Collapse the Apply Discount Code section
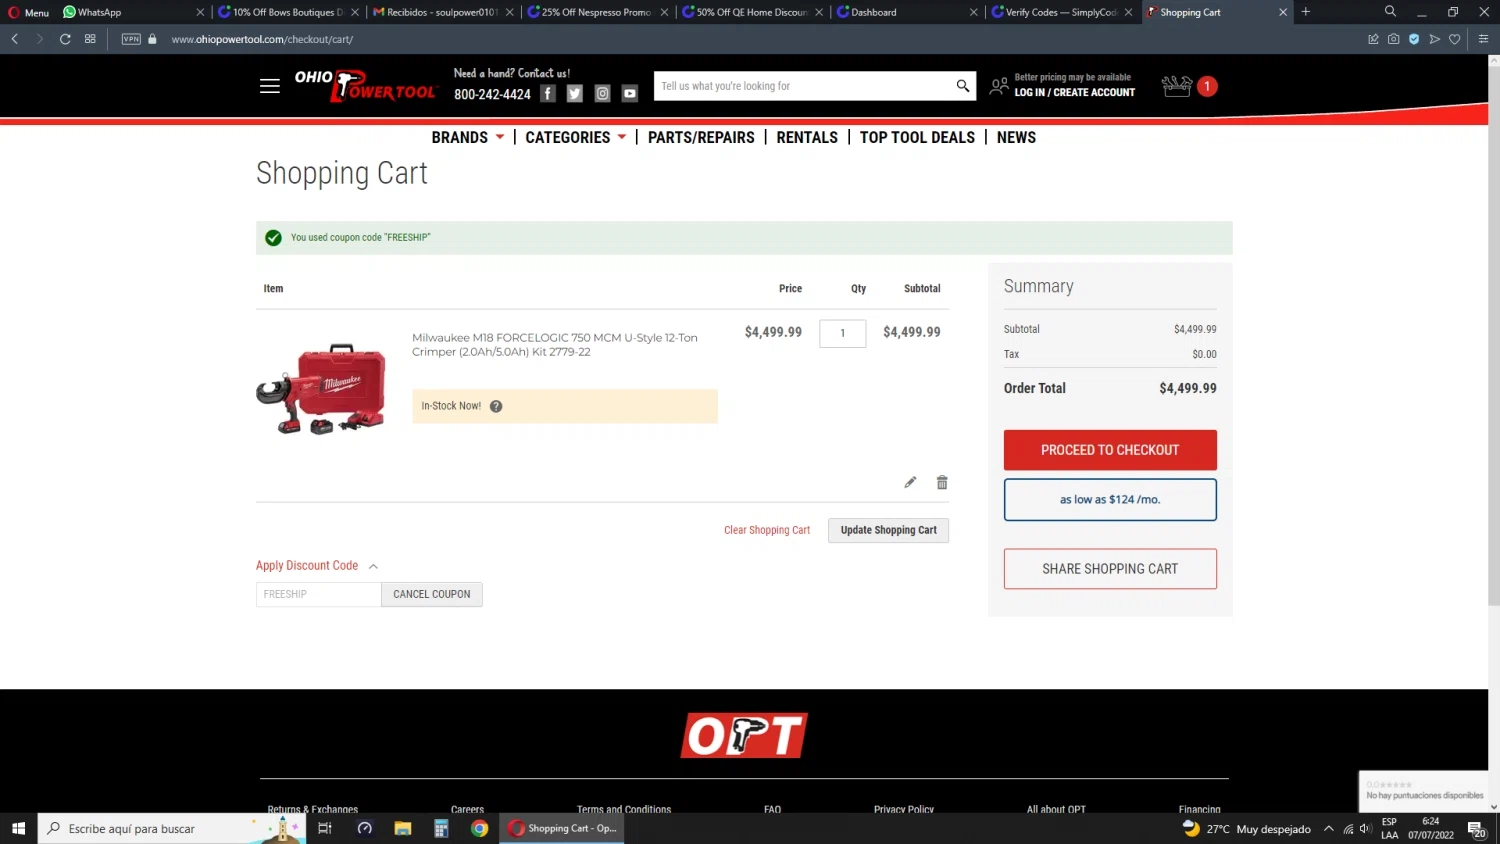The width and height of the screenshot is (1500, 844). (x=316, y=565)
